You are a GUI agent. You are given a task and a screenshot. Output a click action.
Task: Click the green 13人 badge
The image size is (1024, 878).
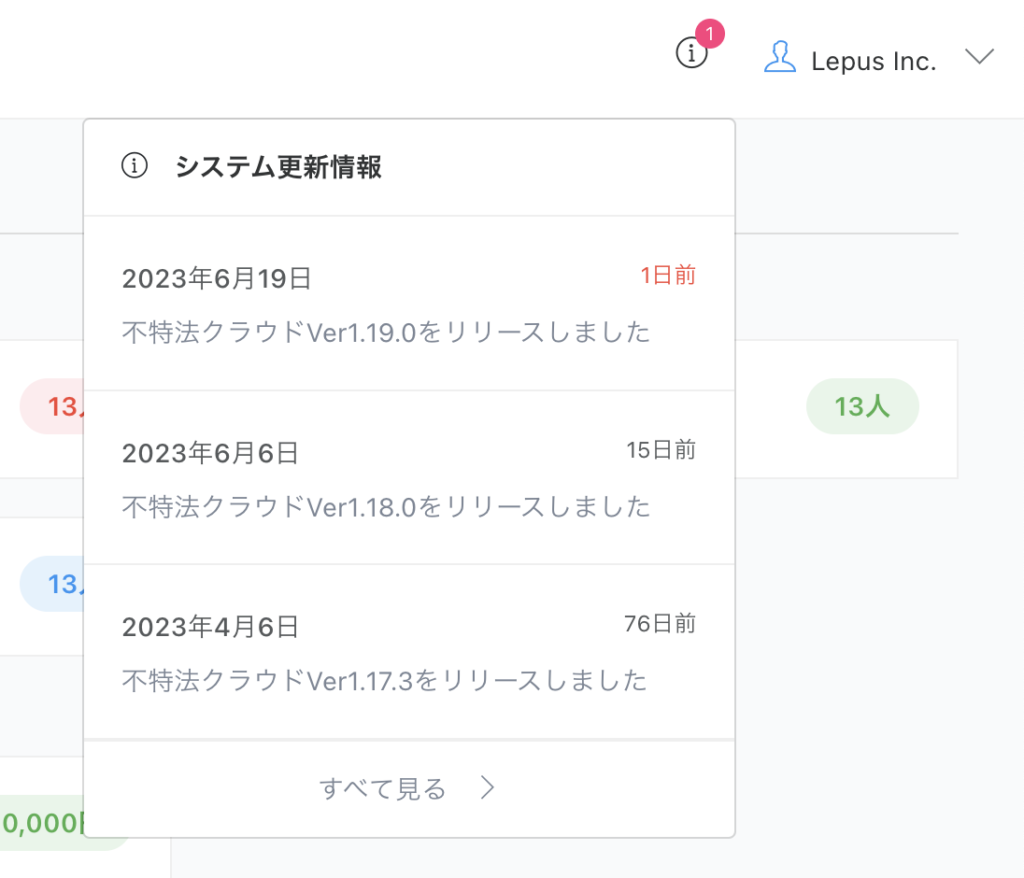coord(862,406)
